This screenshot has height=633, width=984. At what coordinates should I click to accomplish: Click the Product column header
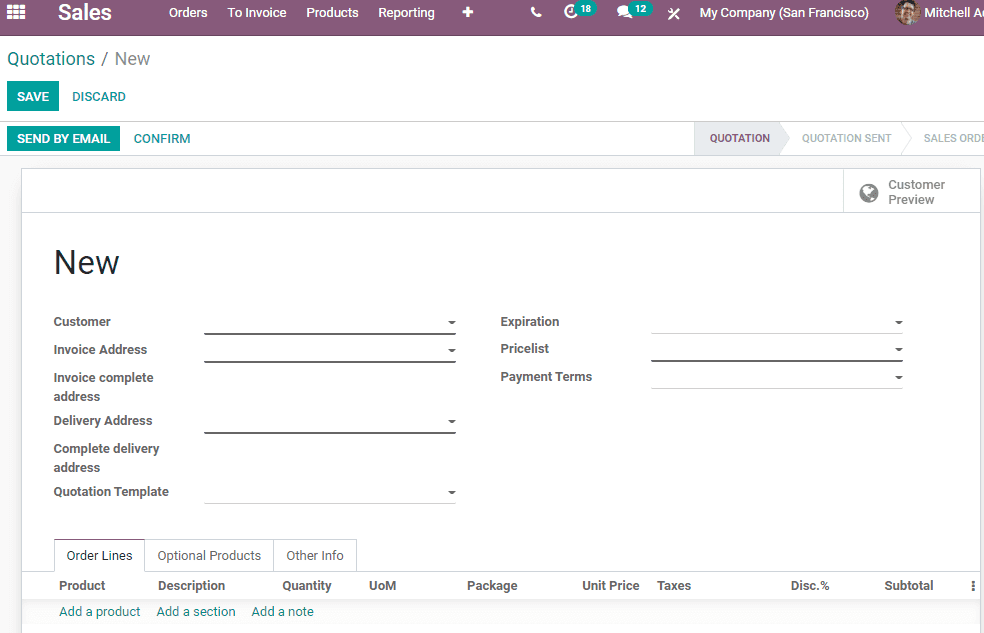tap(82, 585)
